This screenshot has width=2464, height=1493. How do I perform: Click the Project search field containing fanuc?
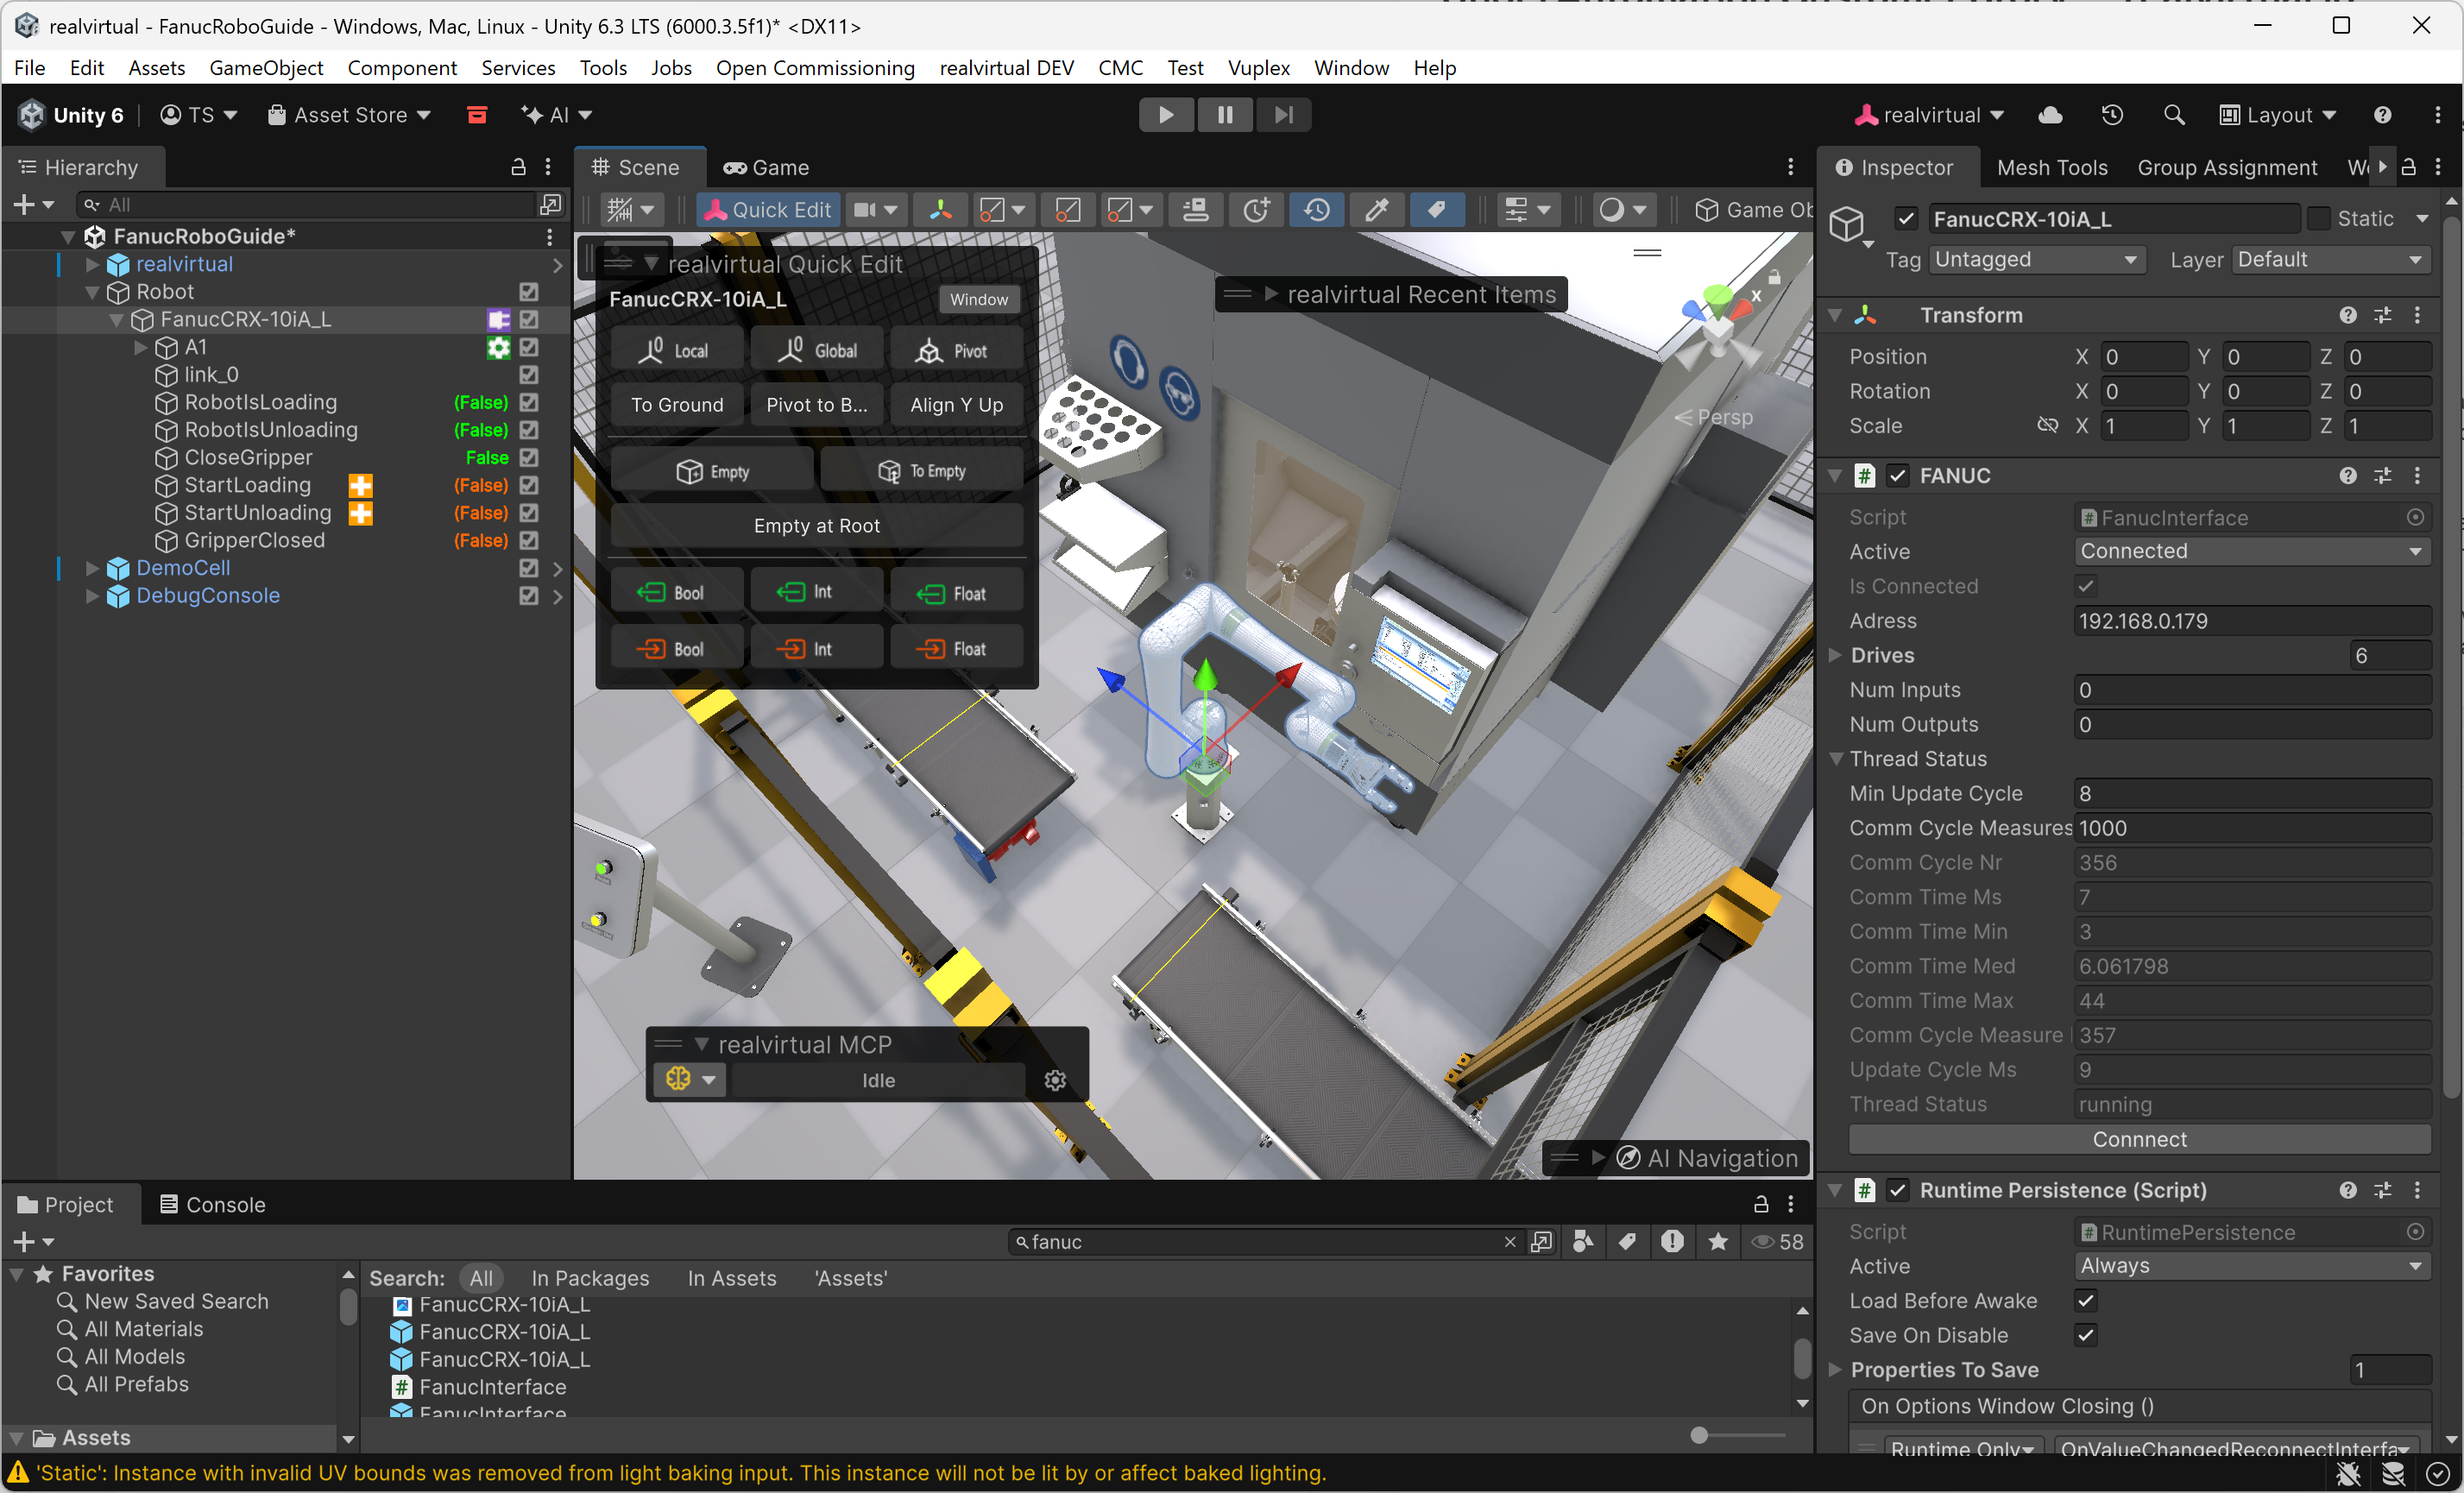1264,1241
